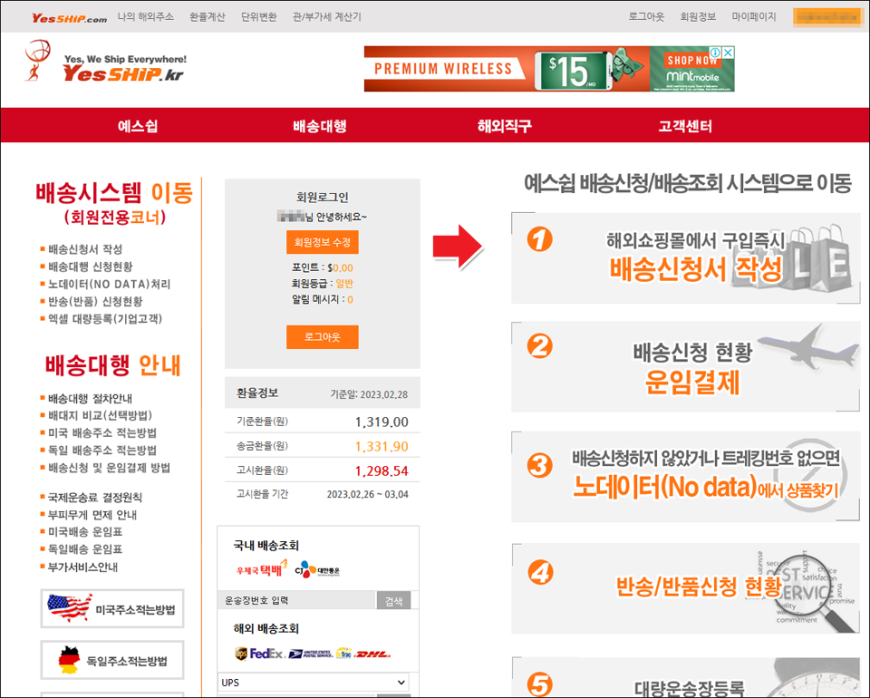Open card 5, 대량운송장등록

click(686, 677)
